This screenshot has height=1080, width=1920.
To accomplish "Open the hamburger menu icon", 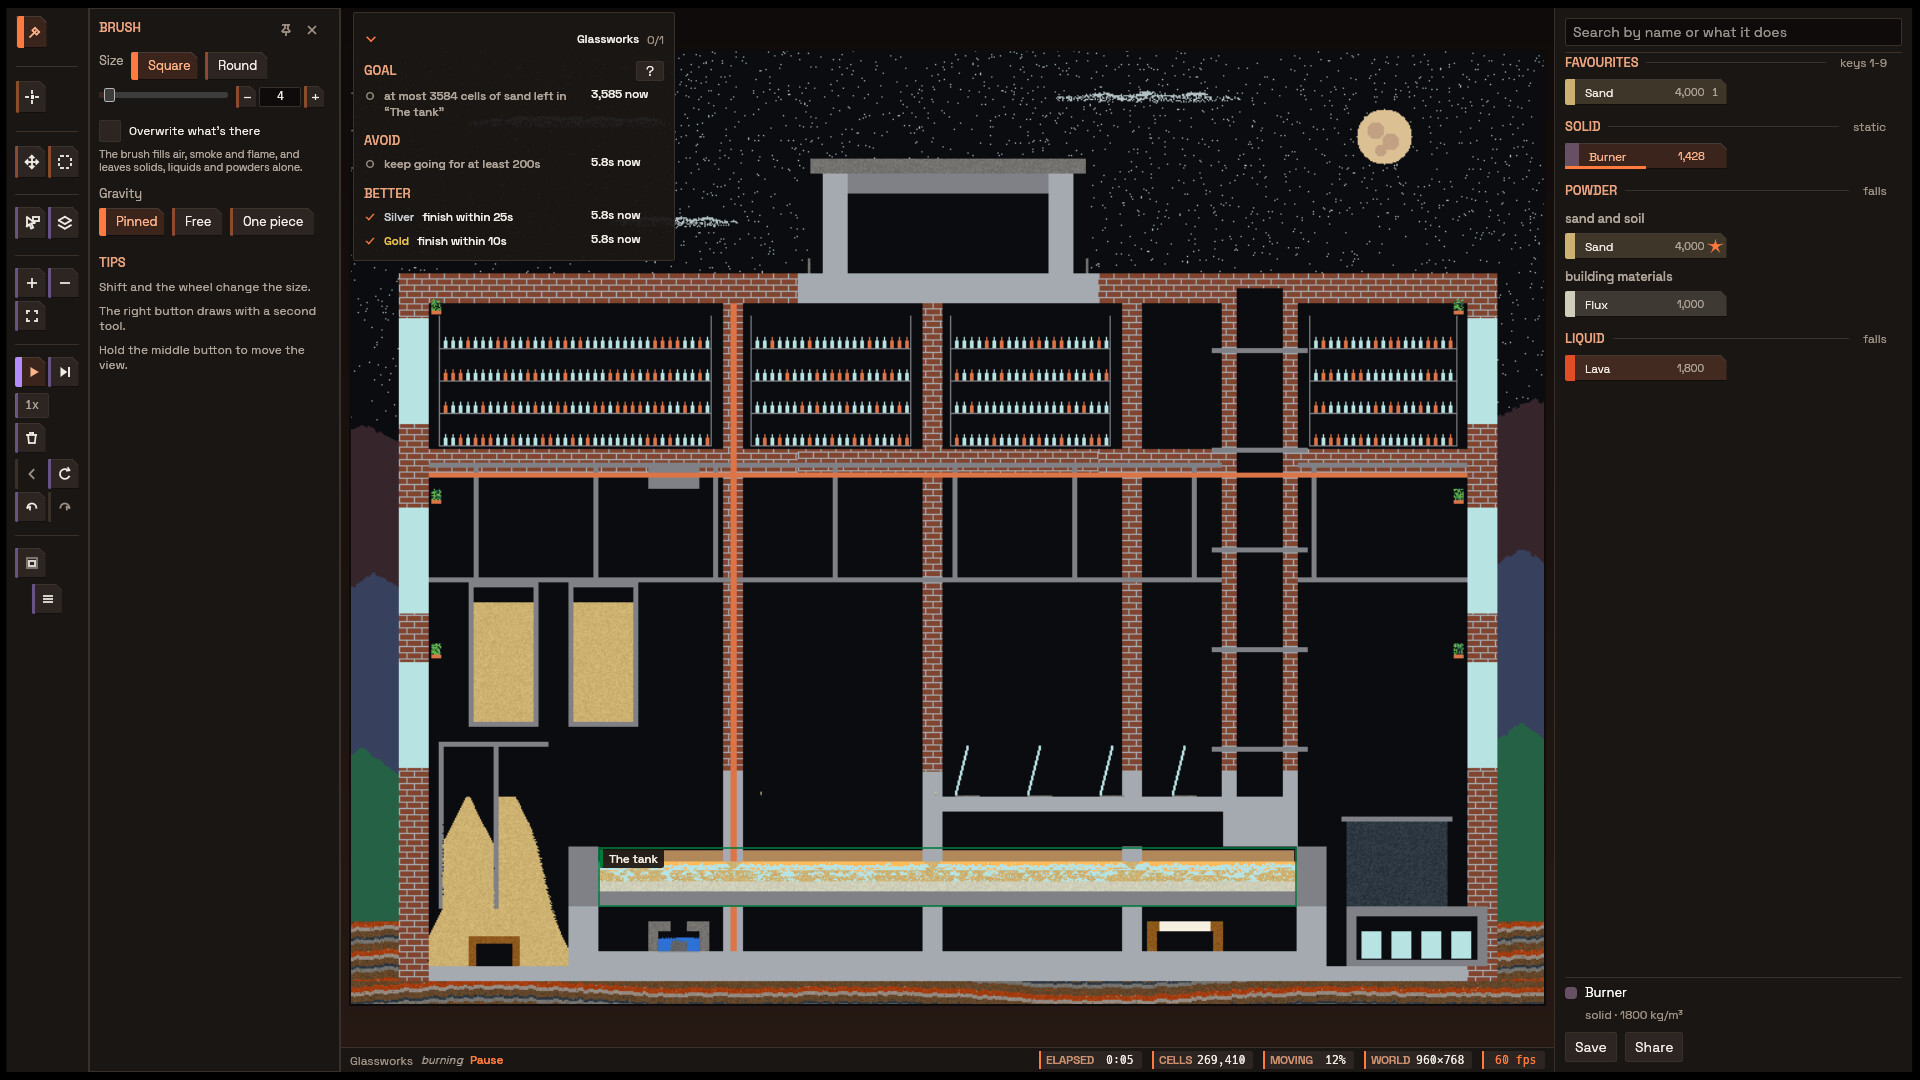I will 47,599.
